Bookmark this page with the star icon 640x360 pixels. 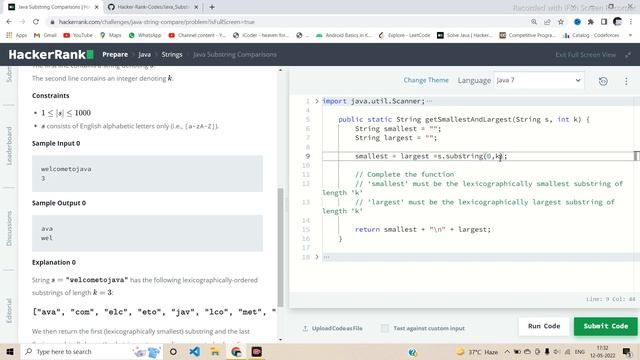point(561,22)
